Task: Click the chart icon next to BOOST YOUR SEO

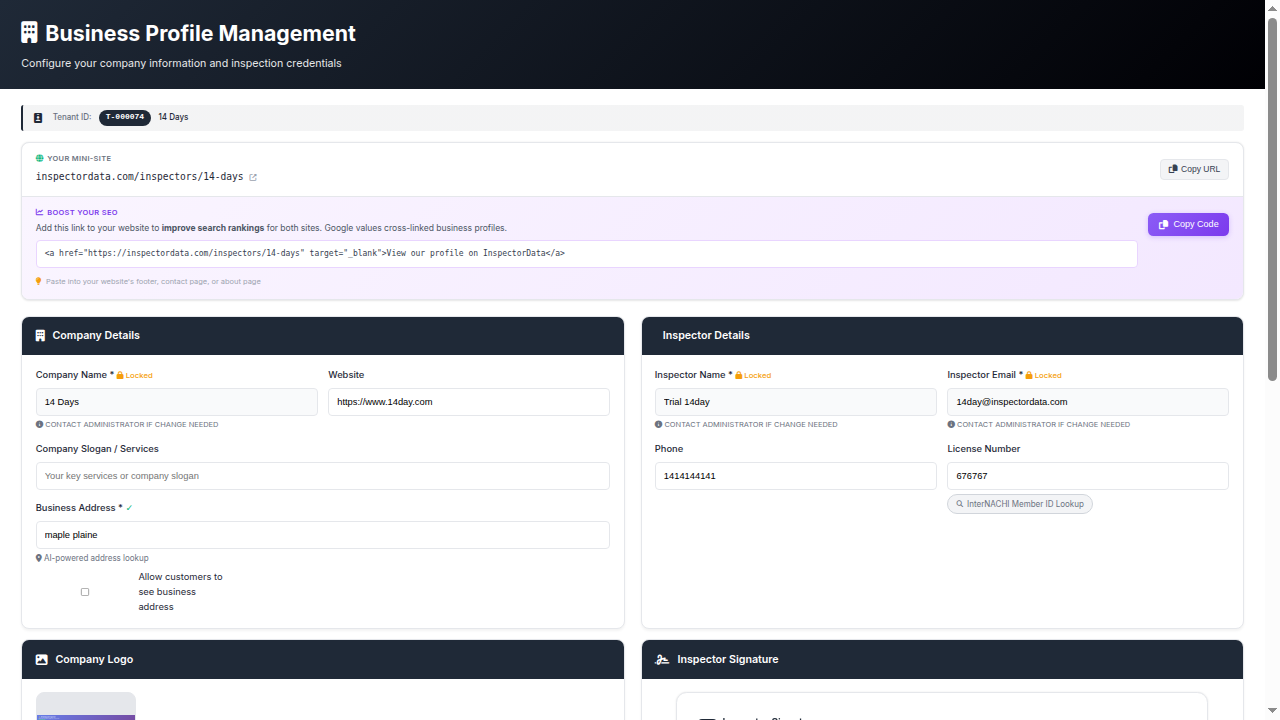Action: (39, 212)
